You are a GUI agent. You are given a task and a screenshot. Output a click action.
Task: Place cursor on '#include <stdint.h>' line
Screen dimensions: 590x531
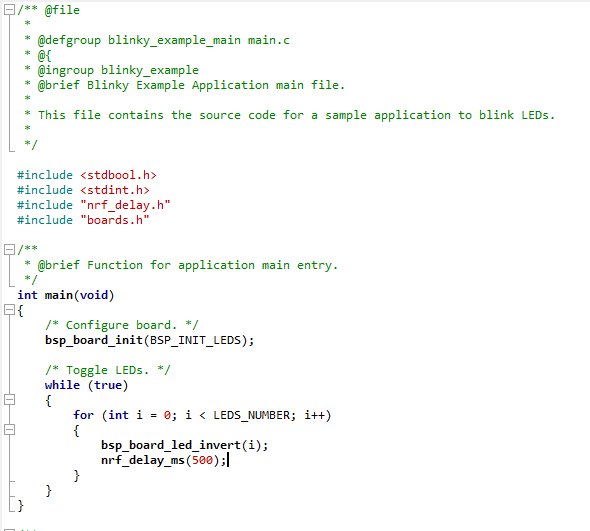click(84, 190)
